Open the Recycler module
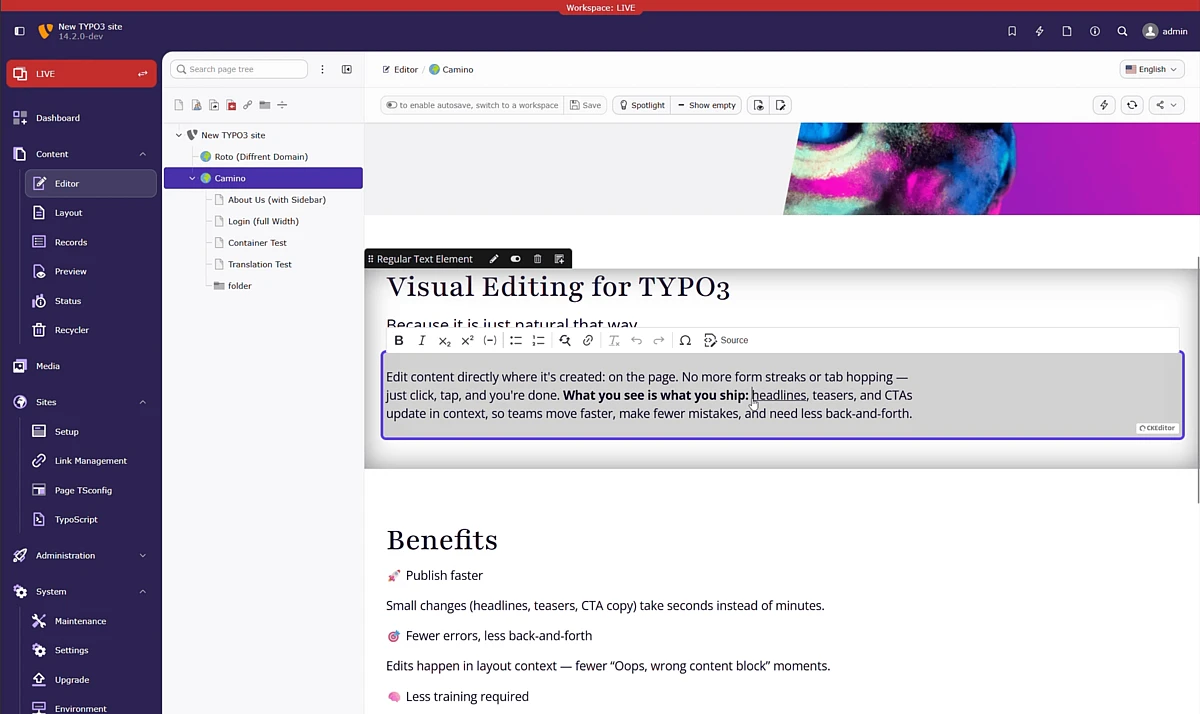This screenshot has width=1200, height=714. [x=71, y=330]
